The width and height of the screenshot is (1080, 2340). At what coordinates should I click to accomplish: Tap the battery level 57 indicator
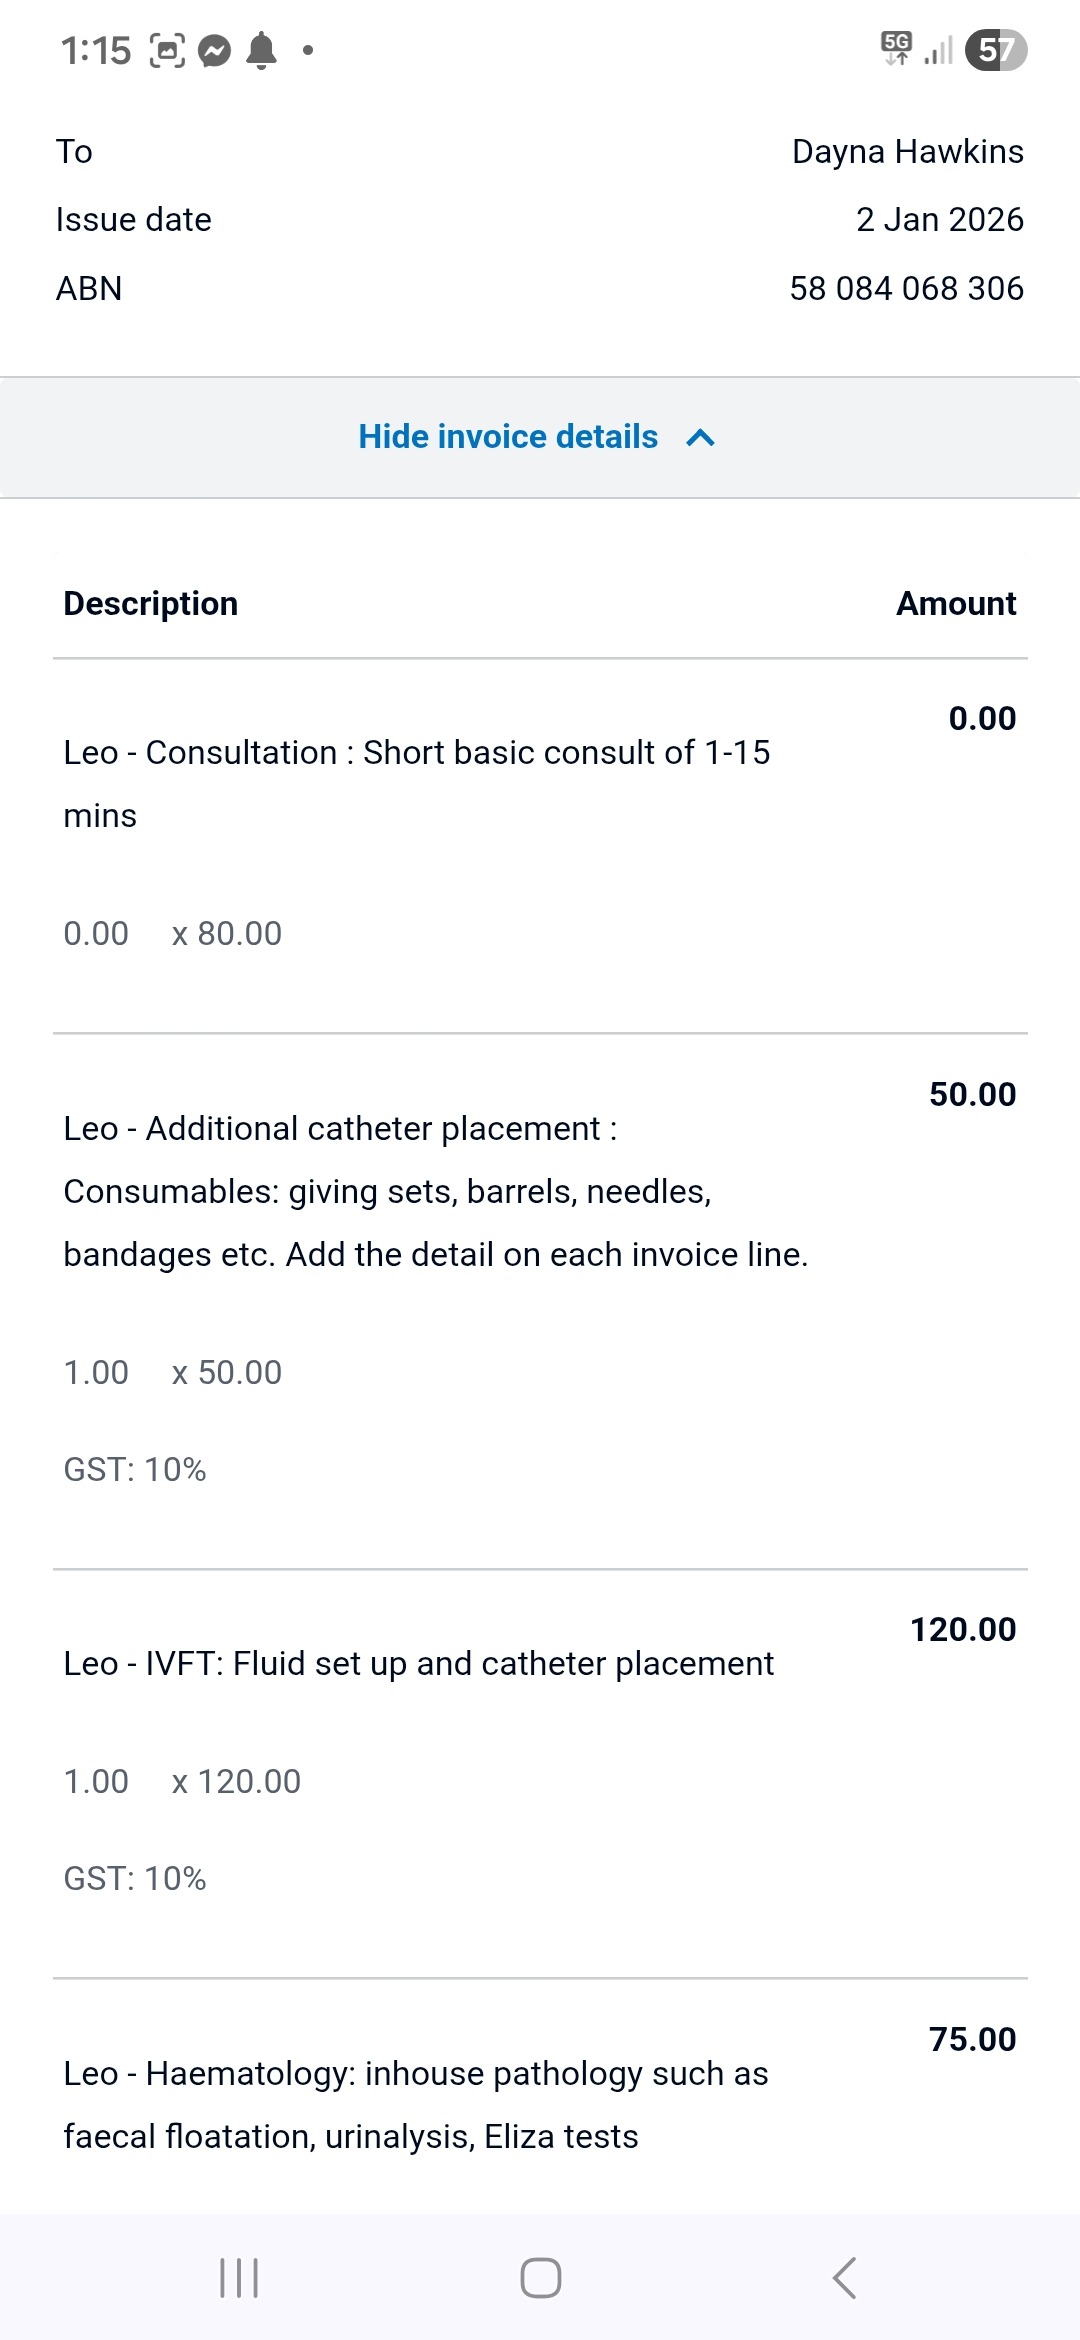pos(995,50)
